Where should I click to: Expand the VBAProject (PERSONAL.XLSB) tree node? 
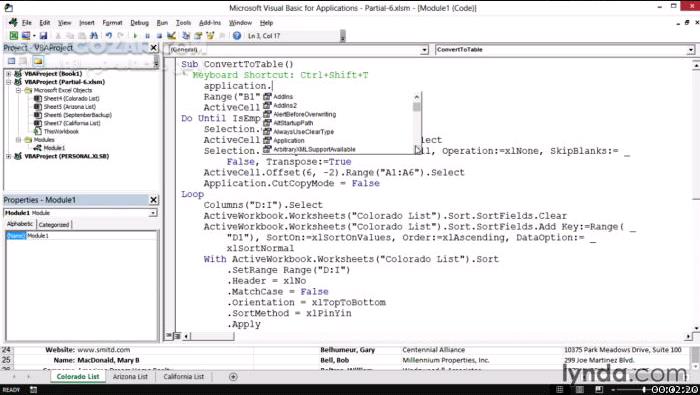8,156
